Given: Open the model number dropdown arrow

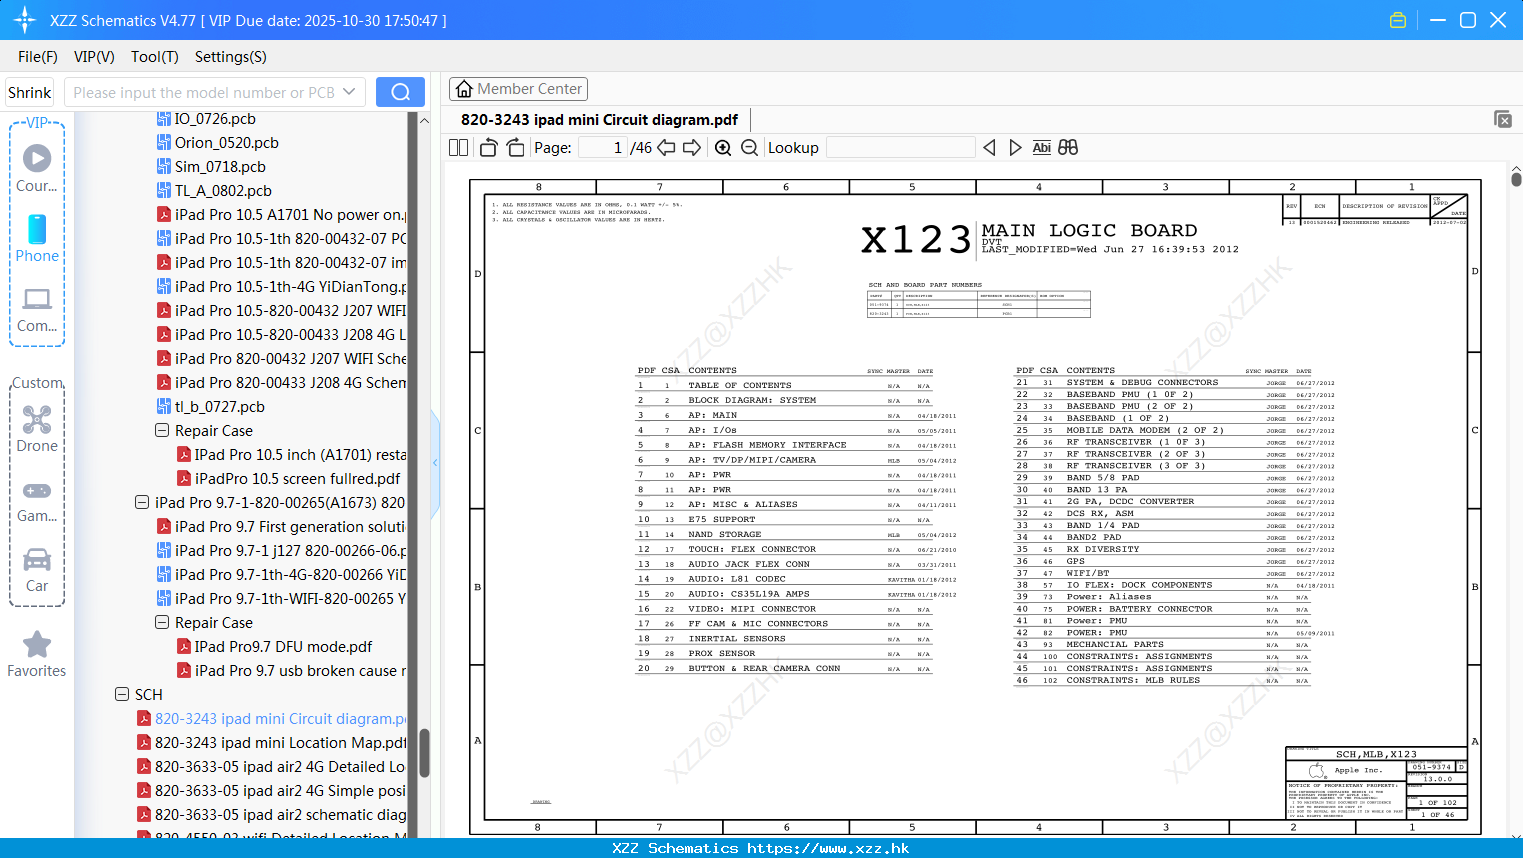Looking at the screenshot, I should (349, 92).
